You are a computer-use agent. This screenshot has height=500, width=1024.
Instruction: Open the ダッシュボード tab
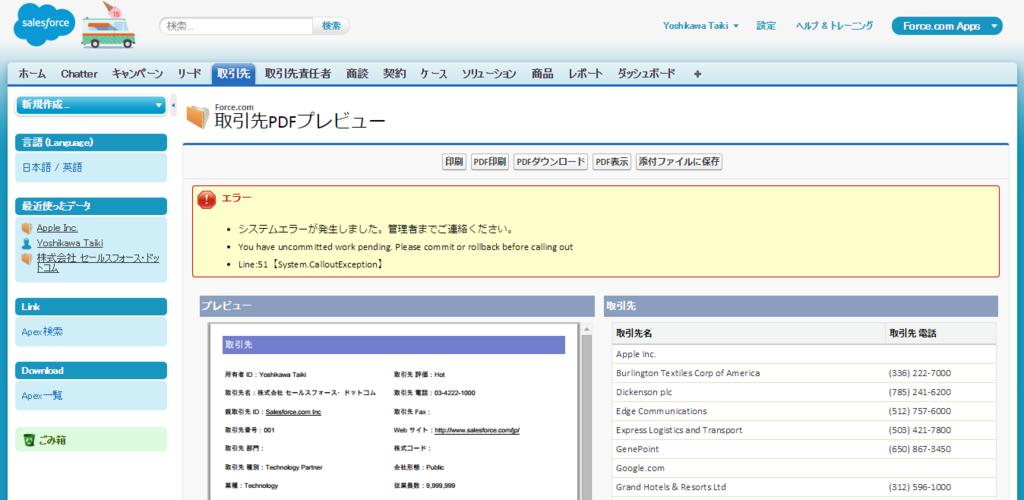click(647, 74)
